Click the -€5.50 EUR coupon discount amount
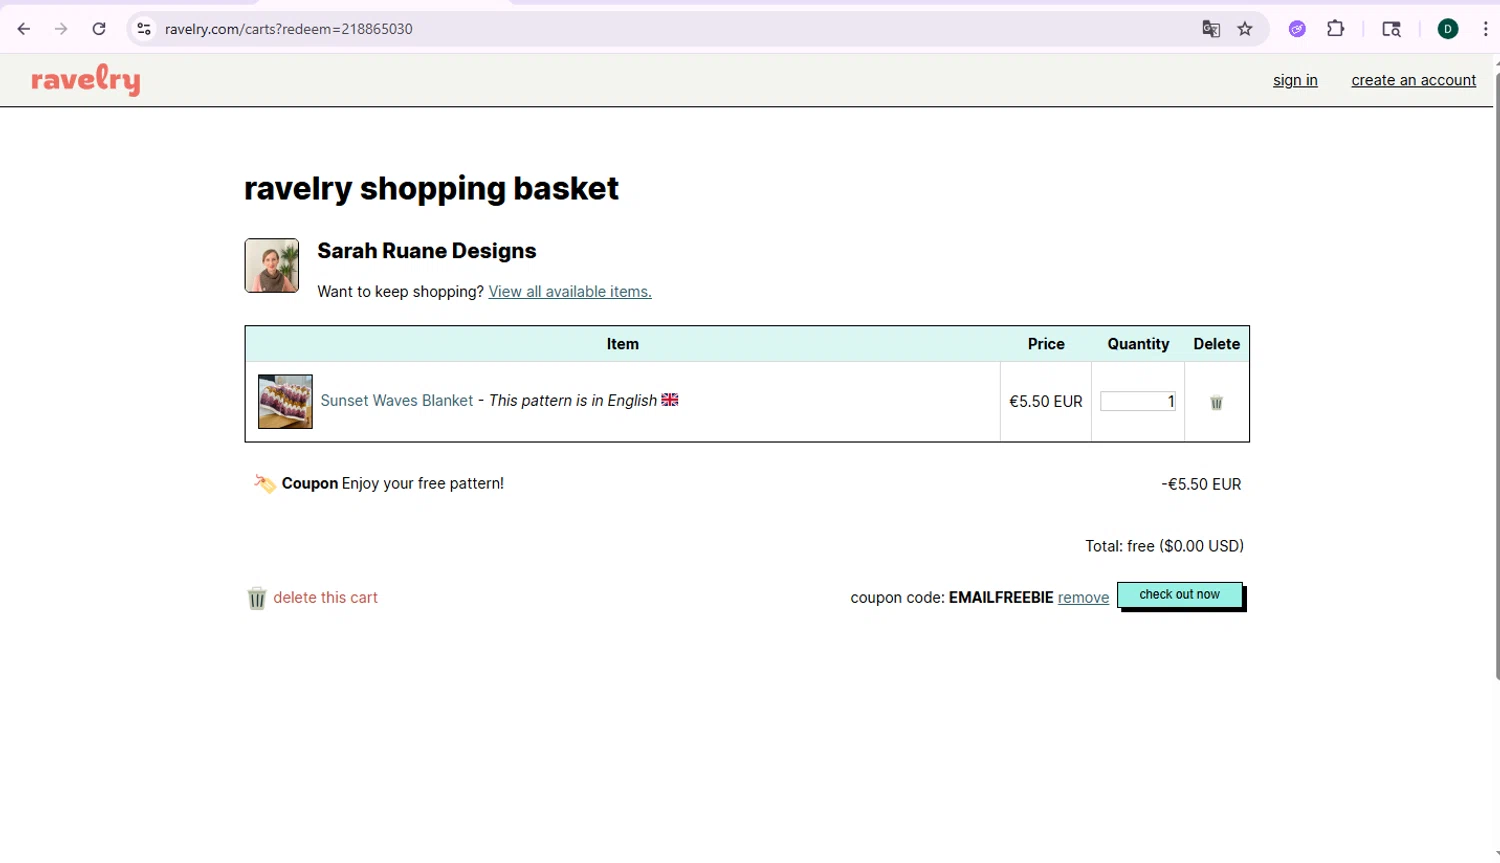Viewport: 1500px width, 863px height. pos(1201,484)
